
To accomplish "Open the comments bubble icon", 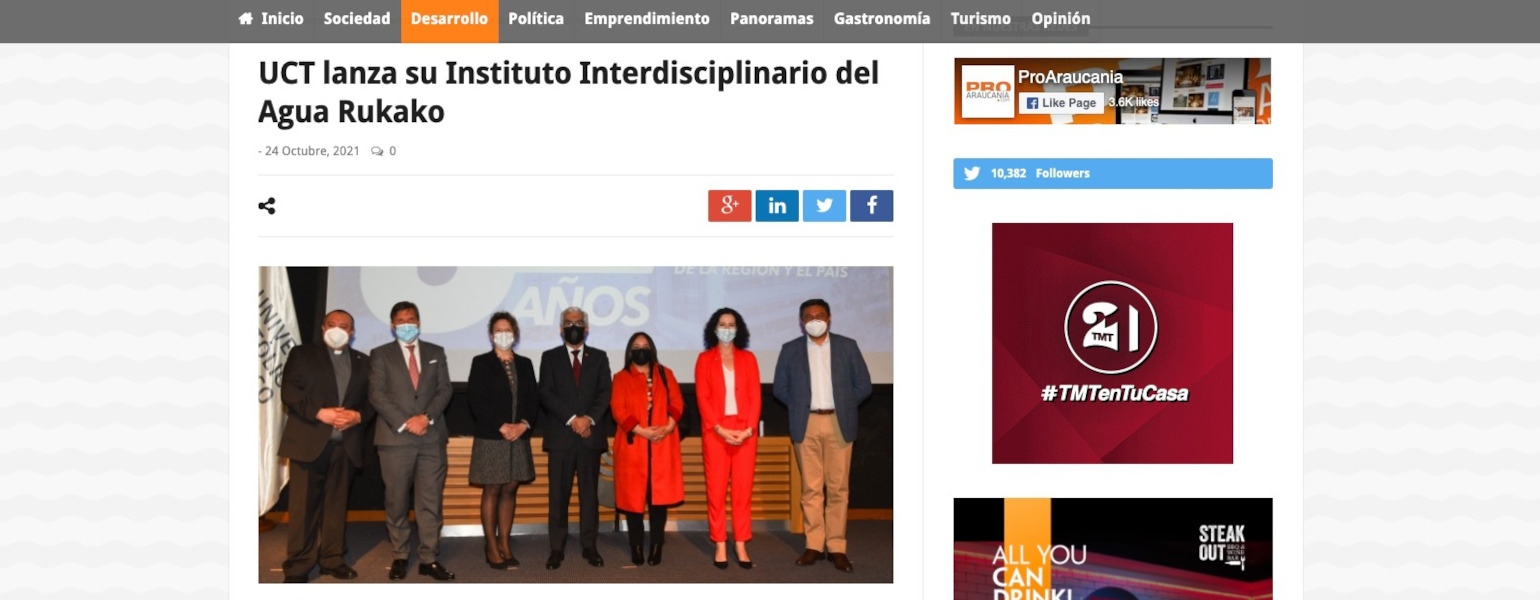I will [377, 151].
